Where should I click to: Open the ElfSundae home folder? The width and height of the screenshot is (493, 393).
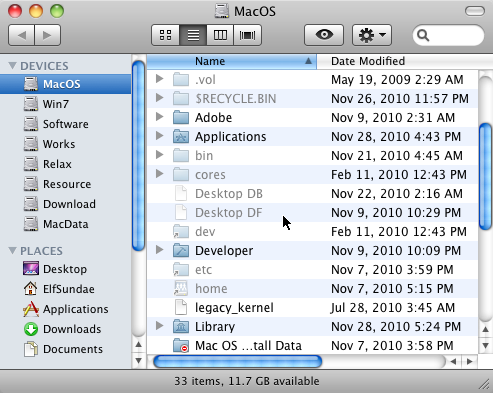(x=66, y=289)
